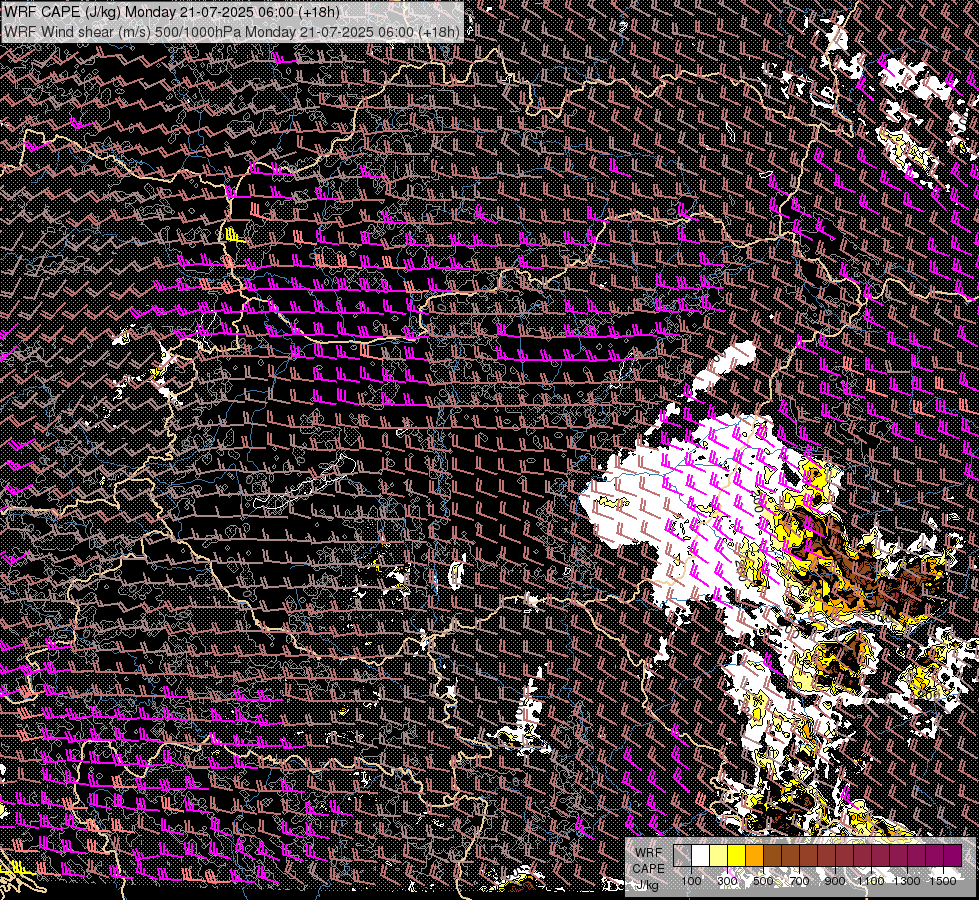Viewport: 979px width, 900px height.
Task: Click the '300' legend value label
Action: tap(727, 881)
